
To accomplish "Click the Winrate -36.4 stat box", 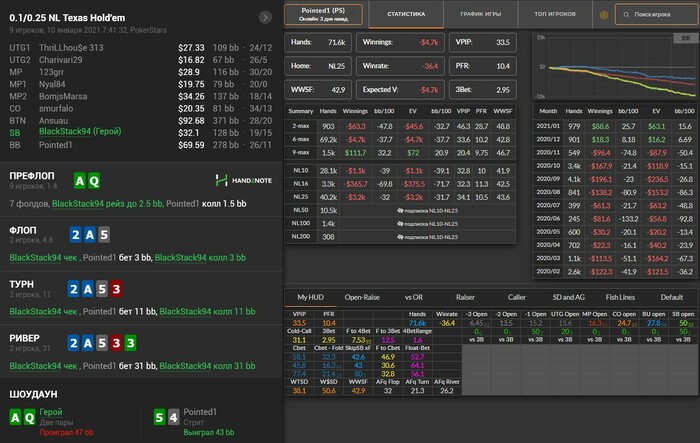I will (x=400, y=66).
